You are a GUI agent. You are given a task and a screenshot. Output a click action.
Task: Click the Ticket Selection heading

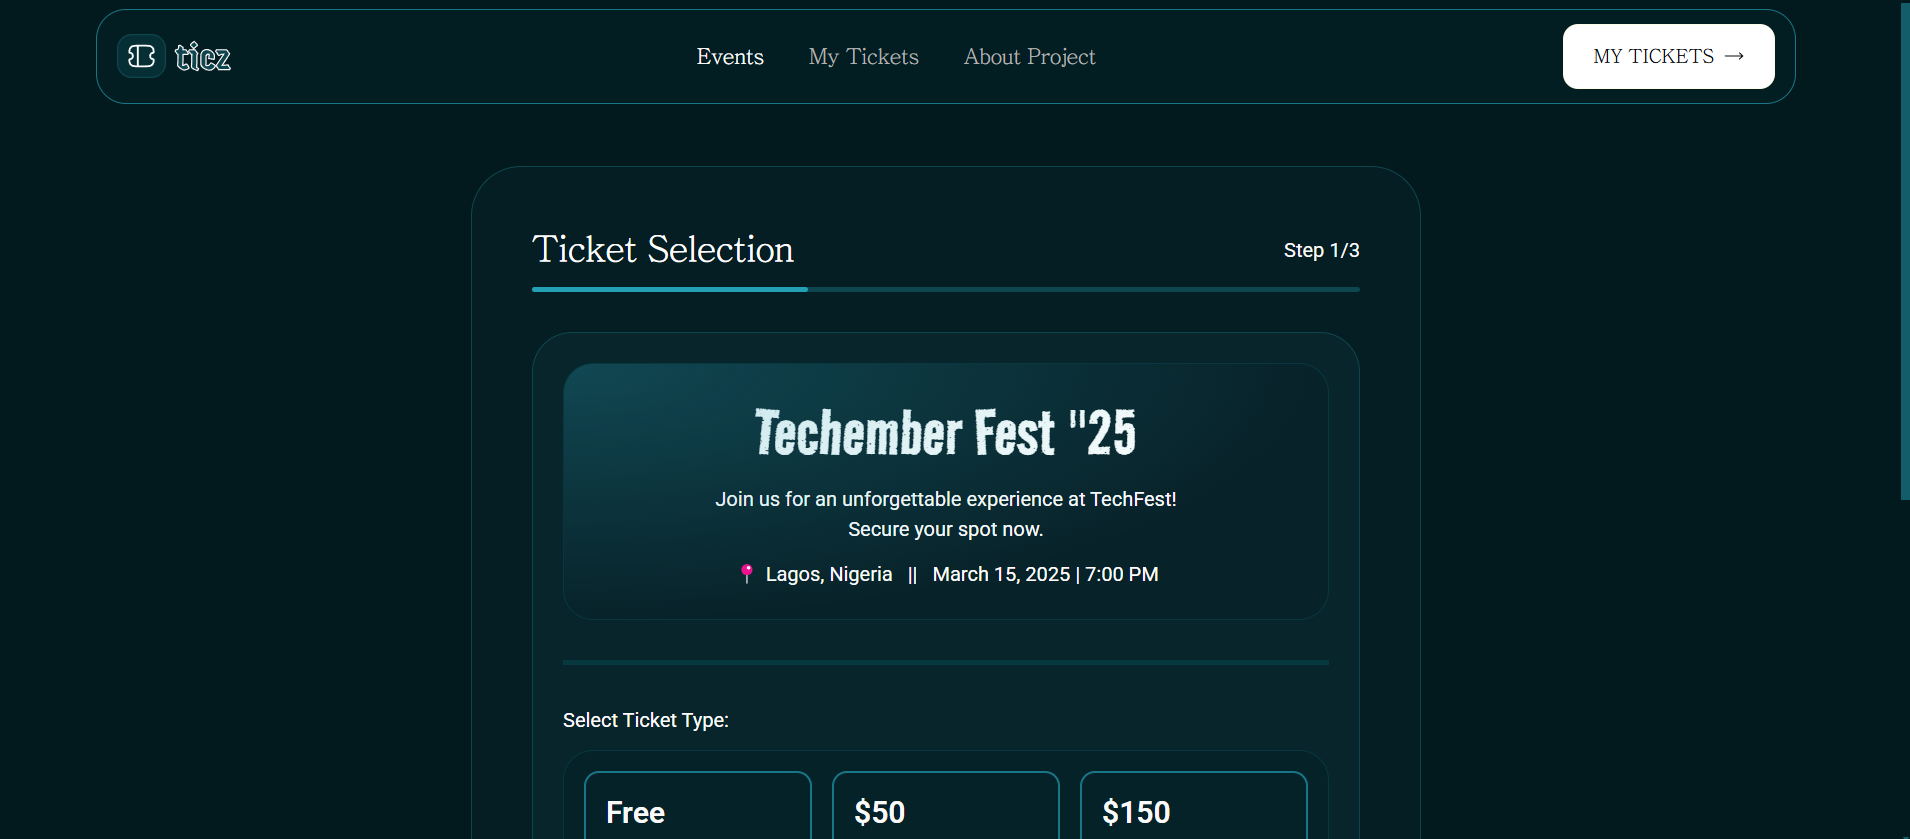click(x=663, y=249)
